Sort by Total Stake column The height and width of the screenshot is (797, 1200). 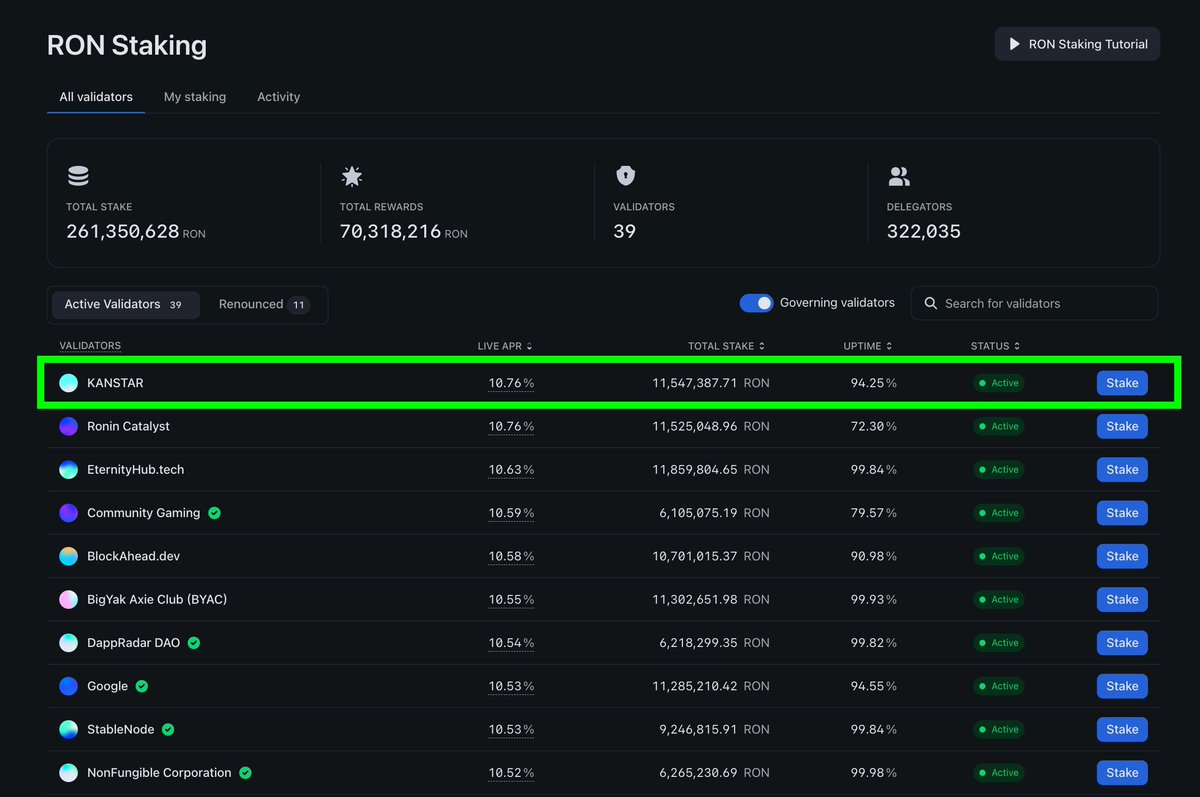click(726, 346)
